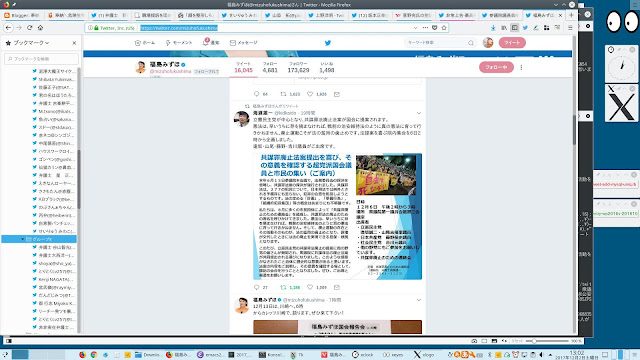Send retweeted tweet via direct message icon

(337, 287)
